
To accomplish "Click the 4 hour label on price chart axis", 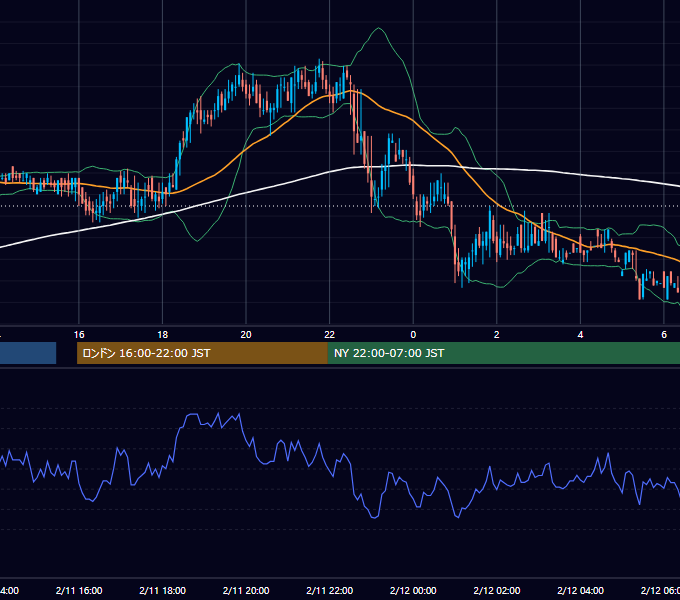I will pos(580,335).
